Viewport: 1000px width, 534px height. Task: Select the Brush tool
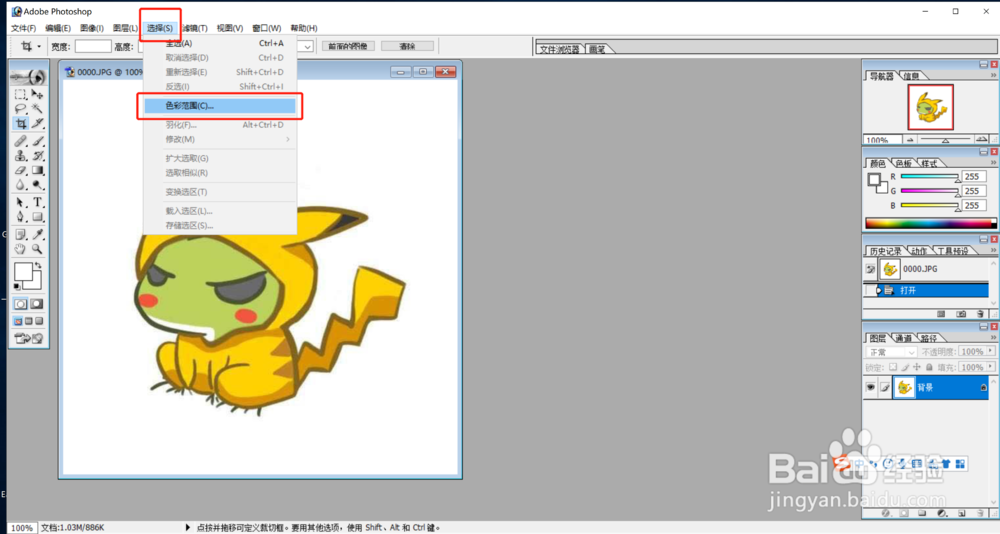[x=38, y=141]
